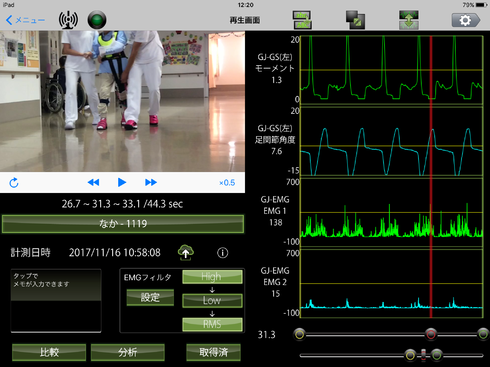The image size is (490, 367).
Task: Tap the GJ-EMG EMG 2 graph
Action: coord(391,284)
